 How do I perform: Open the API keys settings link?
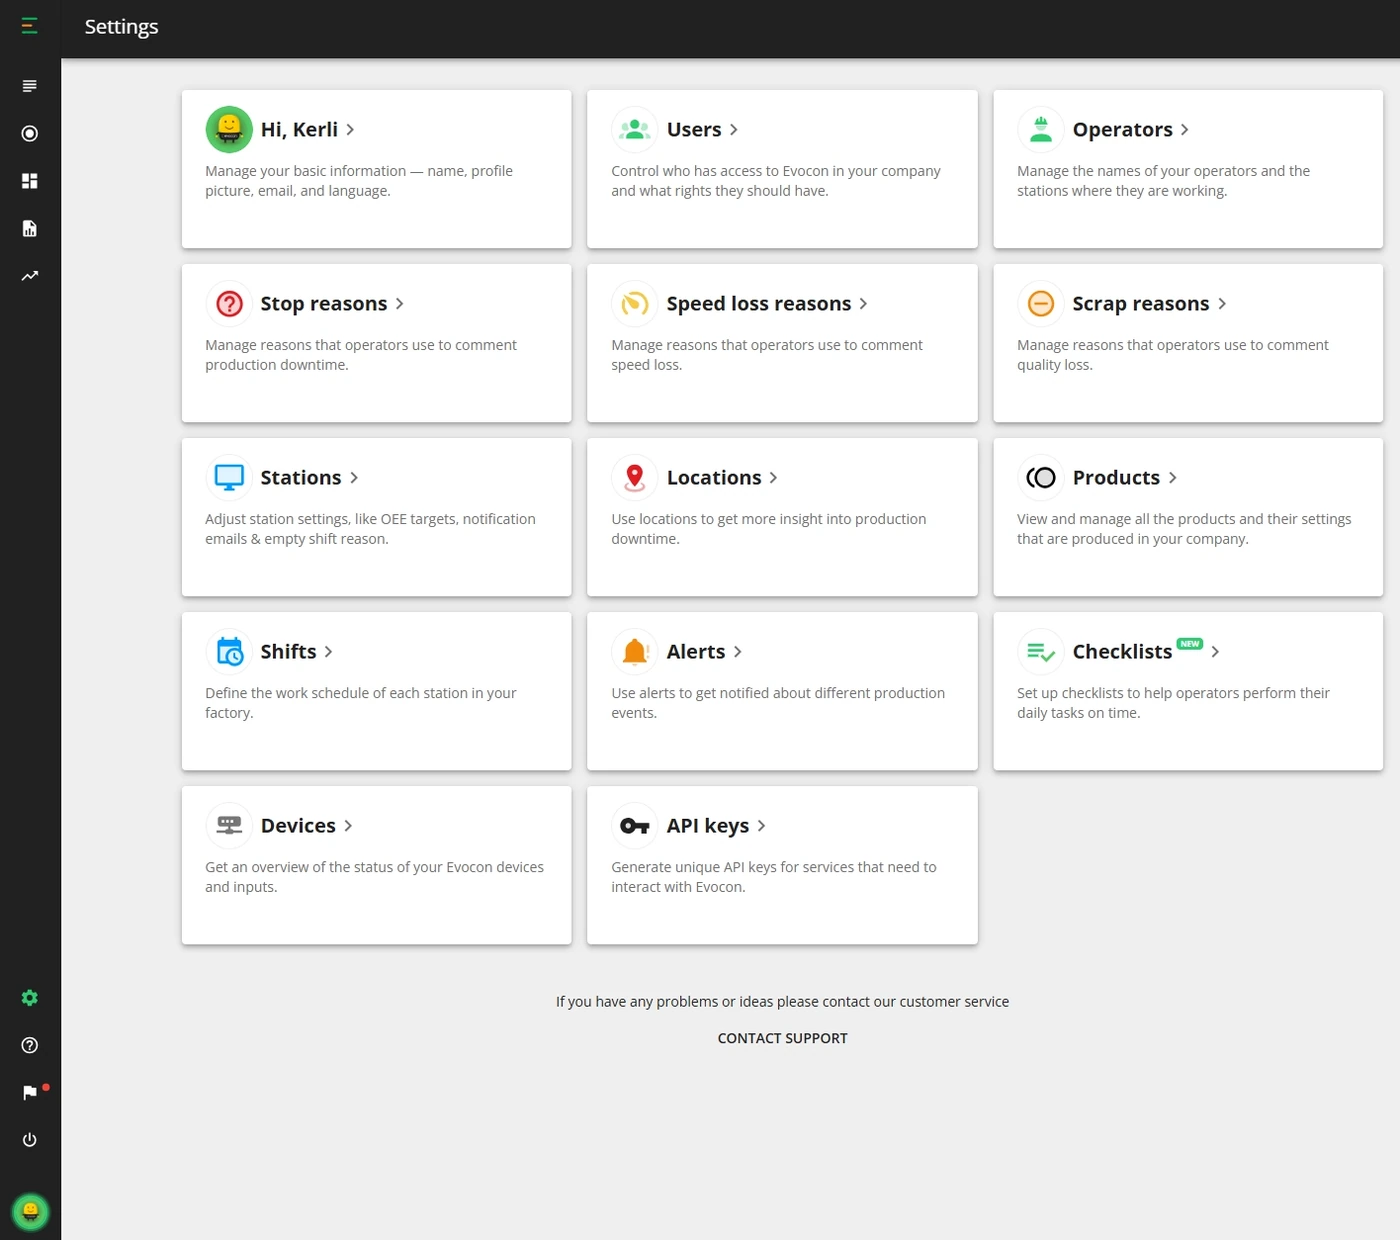708,826
